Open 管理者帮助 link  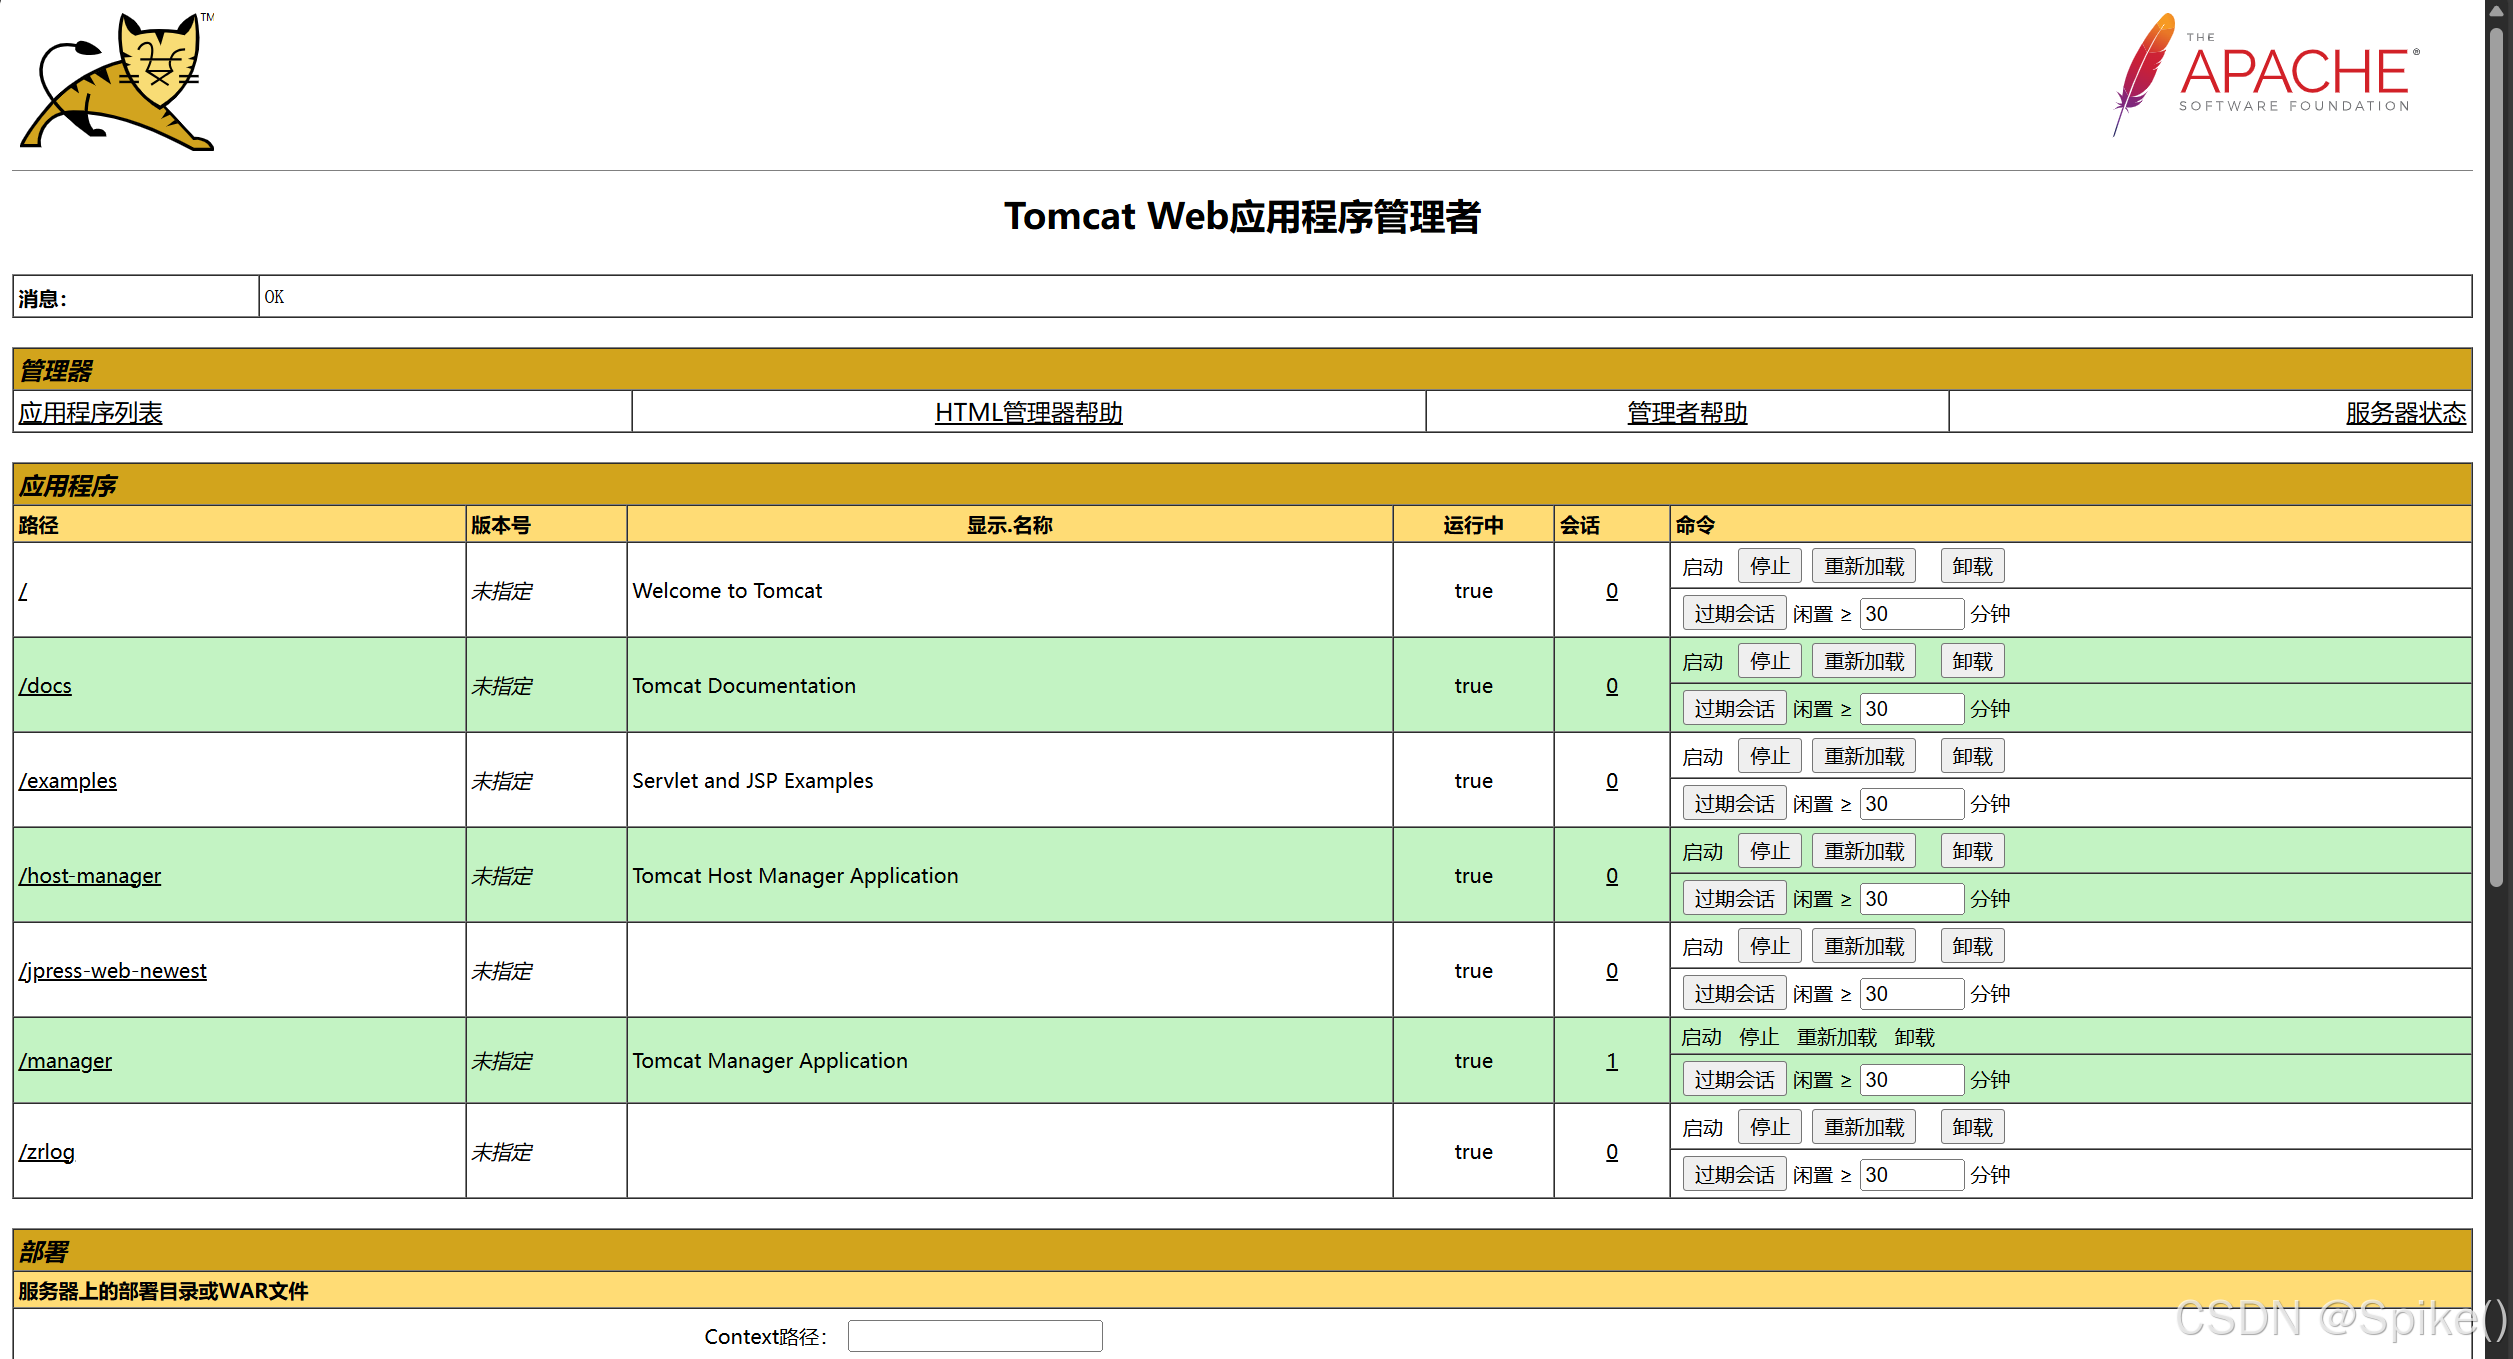pos(1686,412)
